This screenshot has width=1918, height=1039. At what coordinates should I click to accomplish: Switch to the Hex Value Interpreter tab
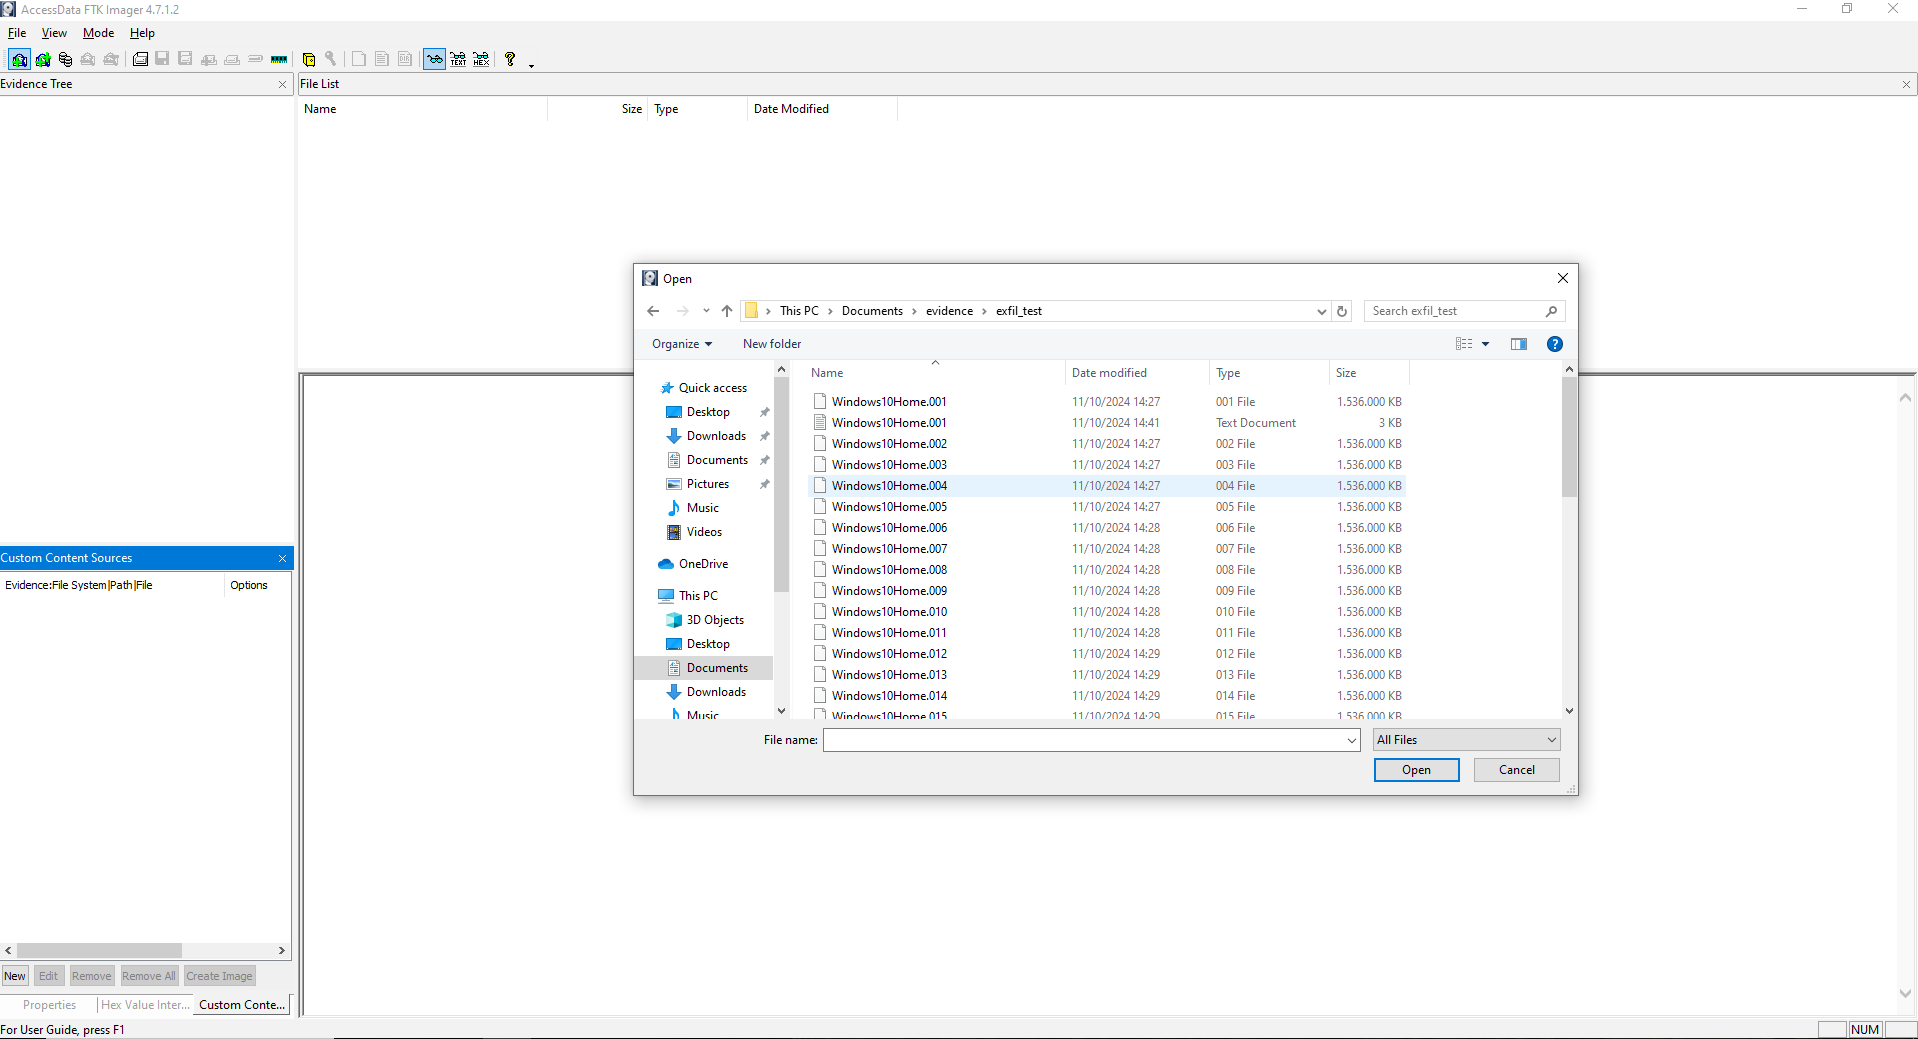[x=145, y=1005]
